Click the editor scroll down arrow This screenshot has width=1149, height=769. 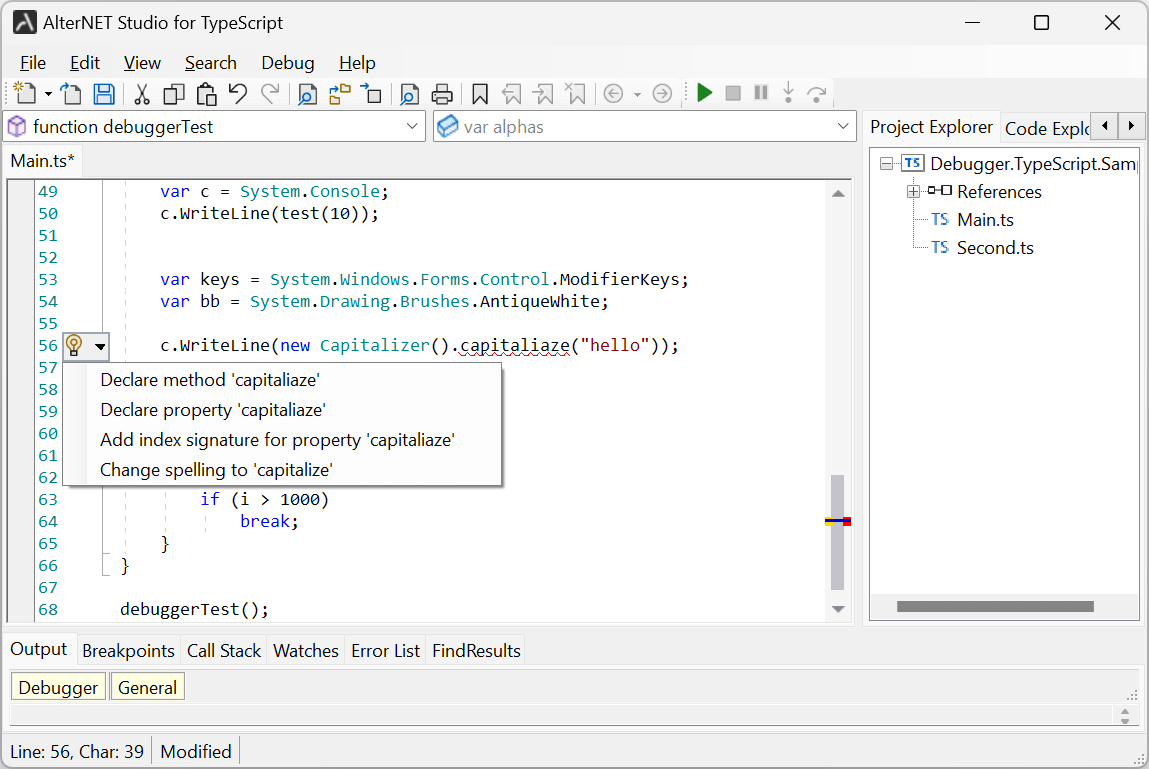(838, 609)
